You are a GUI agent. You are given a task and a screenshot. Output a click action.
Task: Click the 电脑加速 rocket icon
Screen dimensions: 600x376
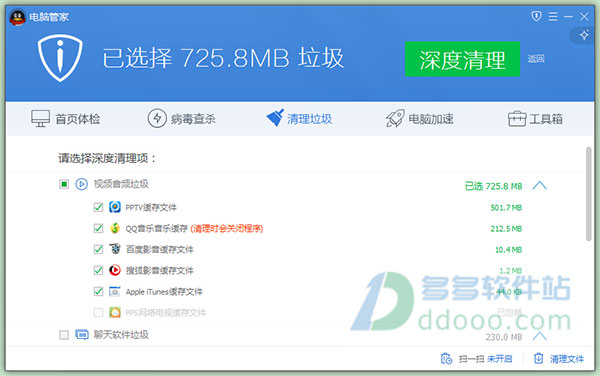(x=395, y=118)
